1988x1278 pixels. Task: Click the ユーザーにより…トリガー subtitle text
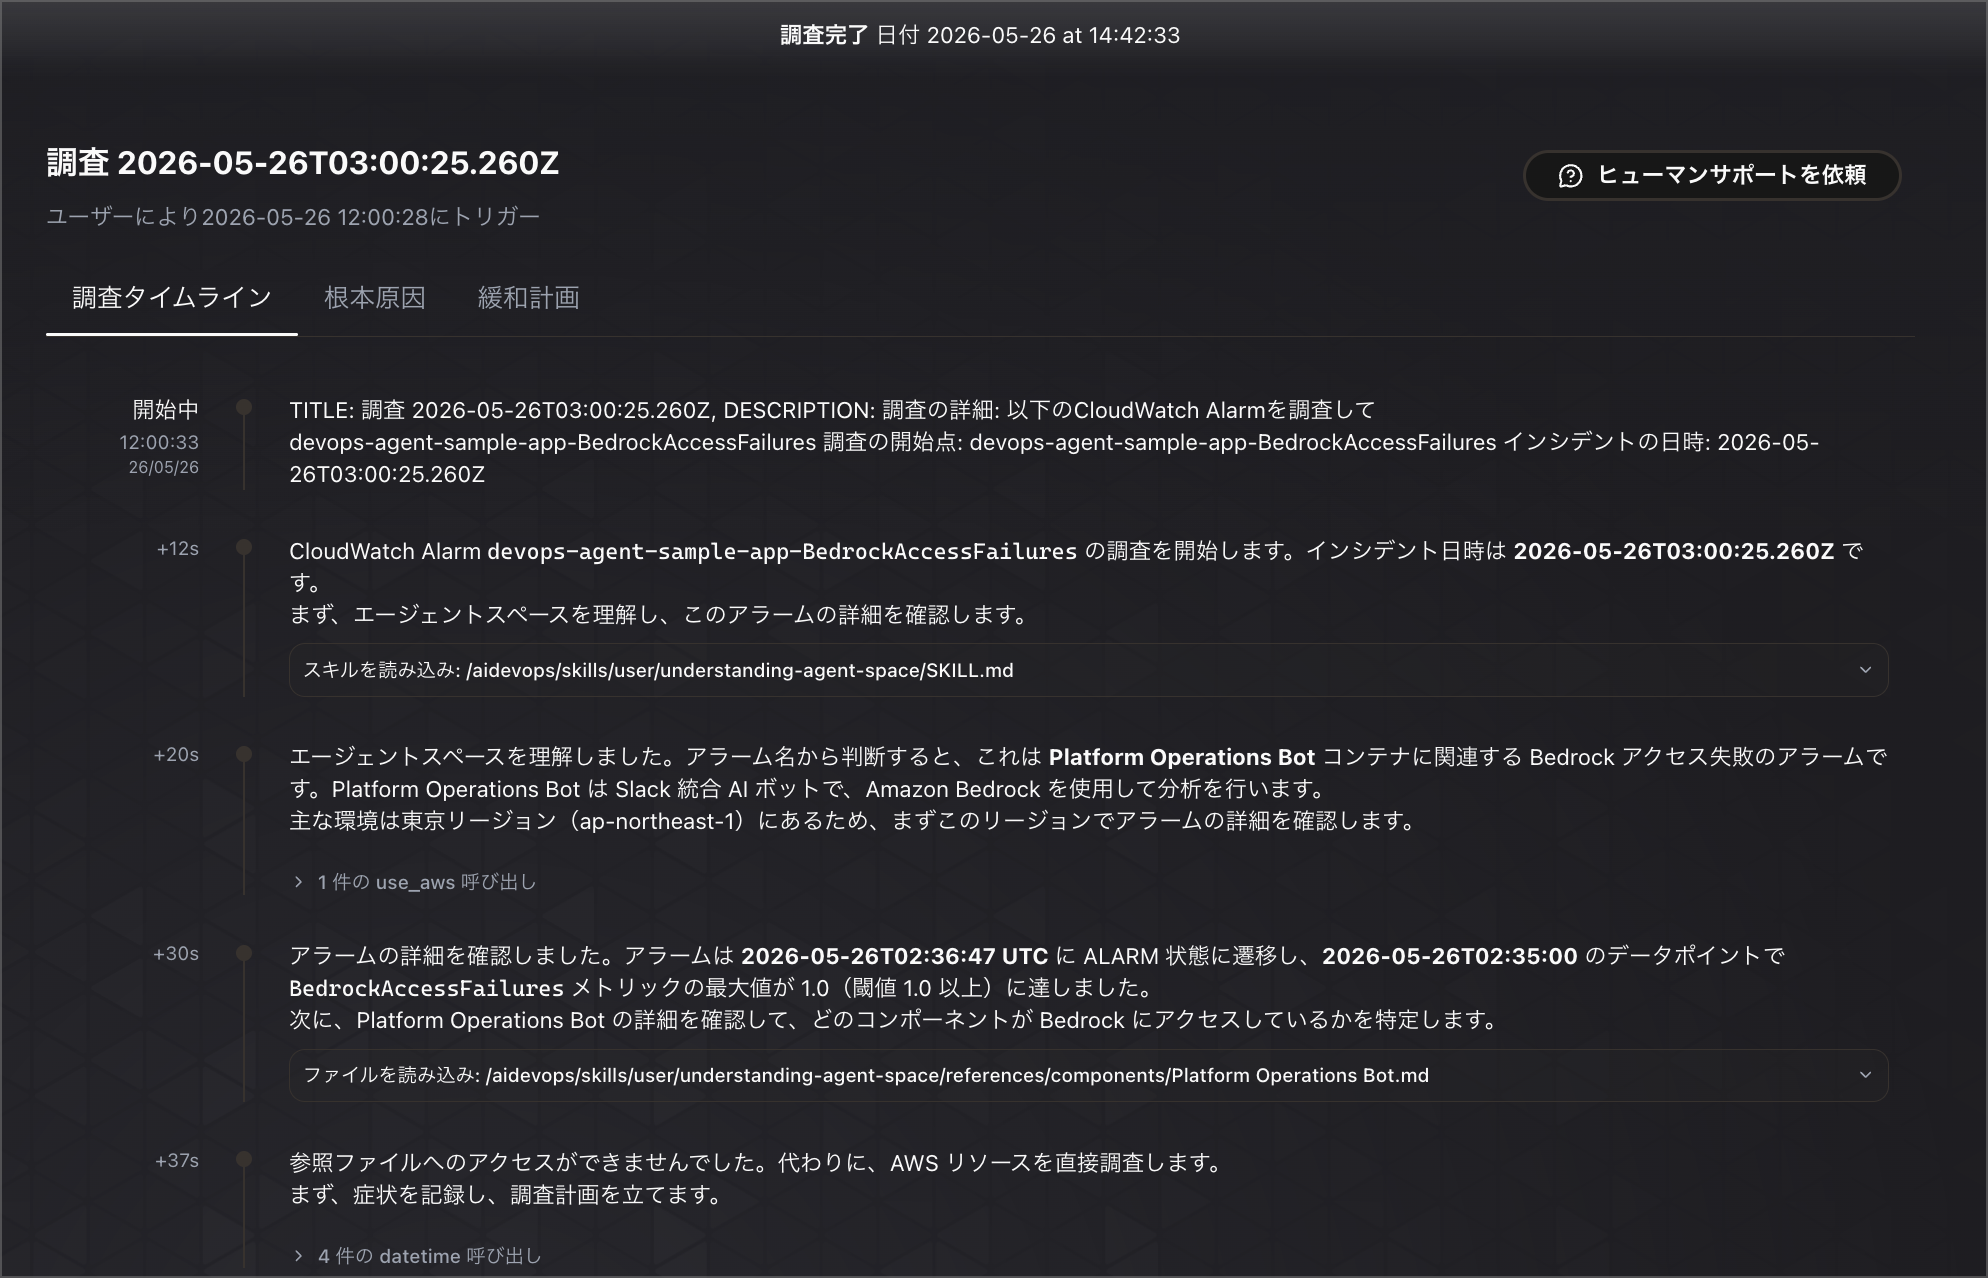[293, 217]
